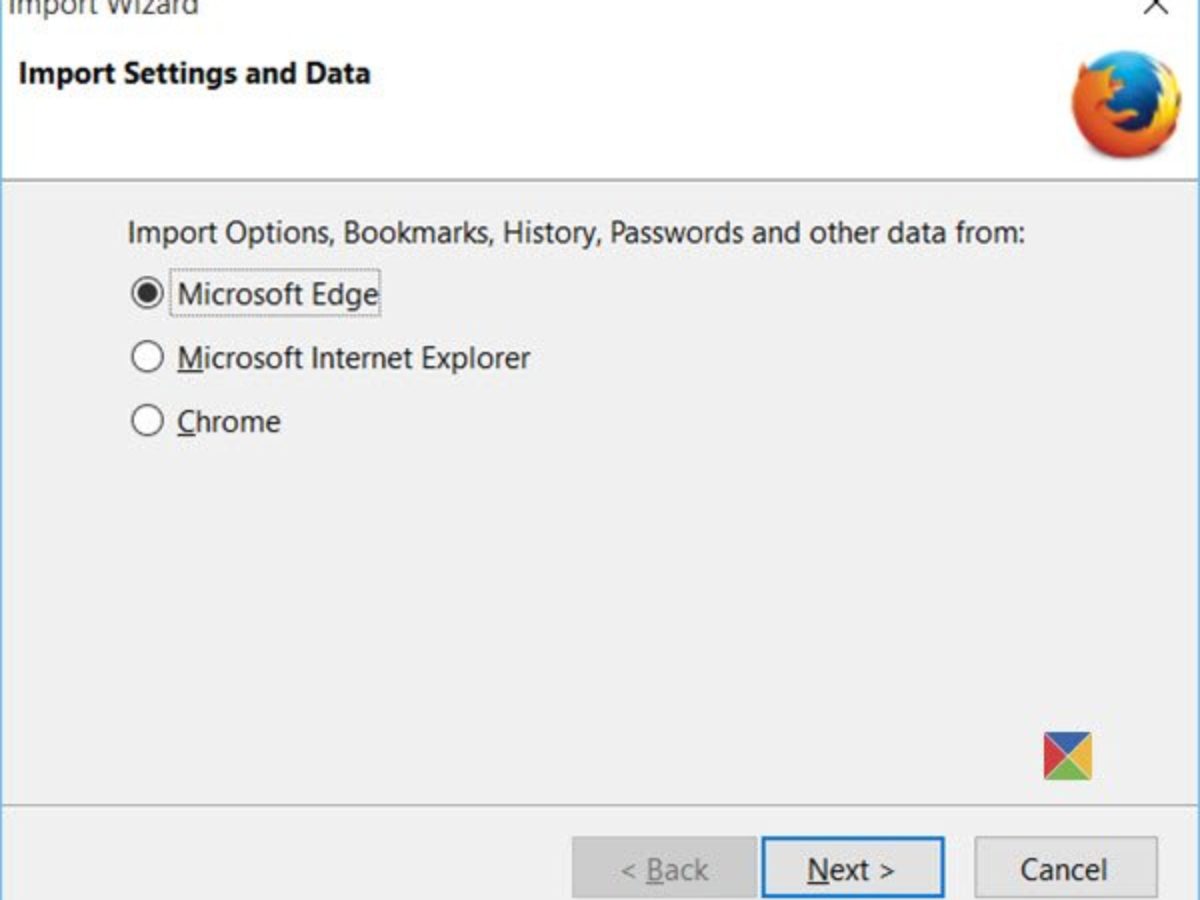The height and width of the screenshot is (900, 1200).
Task: Click the "Chrome" option label text
Action: (x=229, y=421)
